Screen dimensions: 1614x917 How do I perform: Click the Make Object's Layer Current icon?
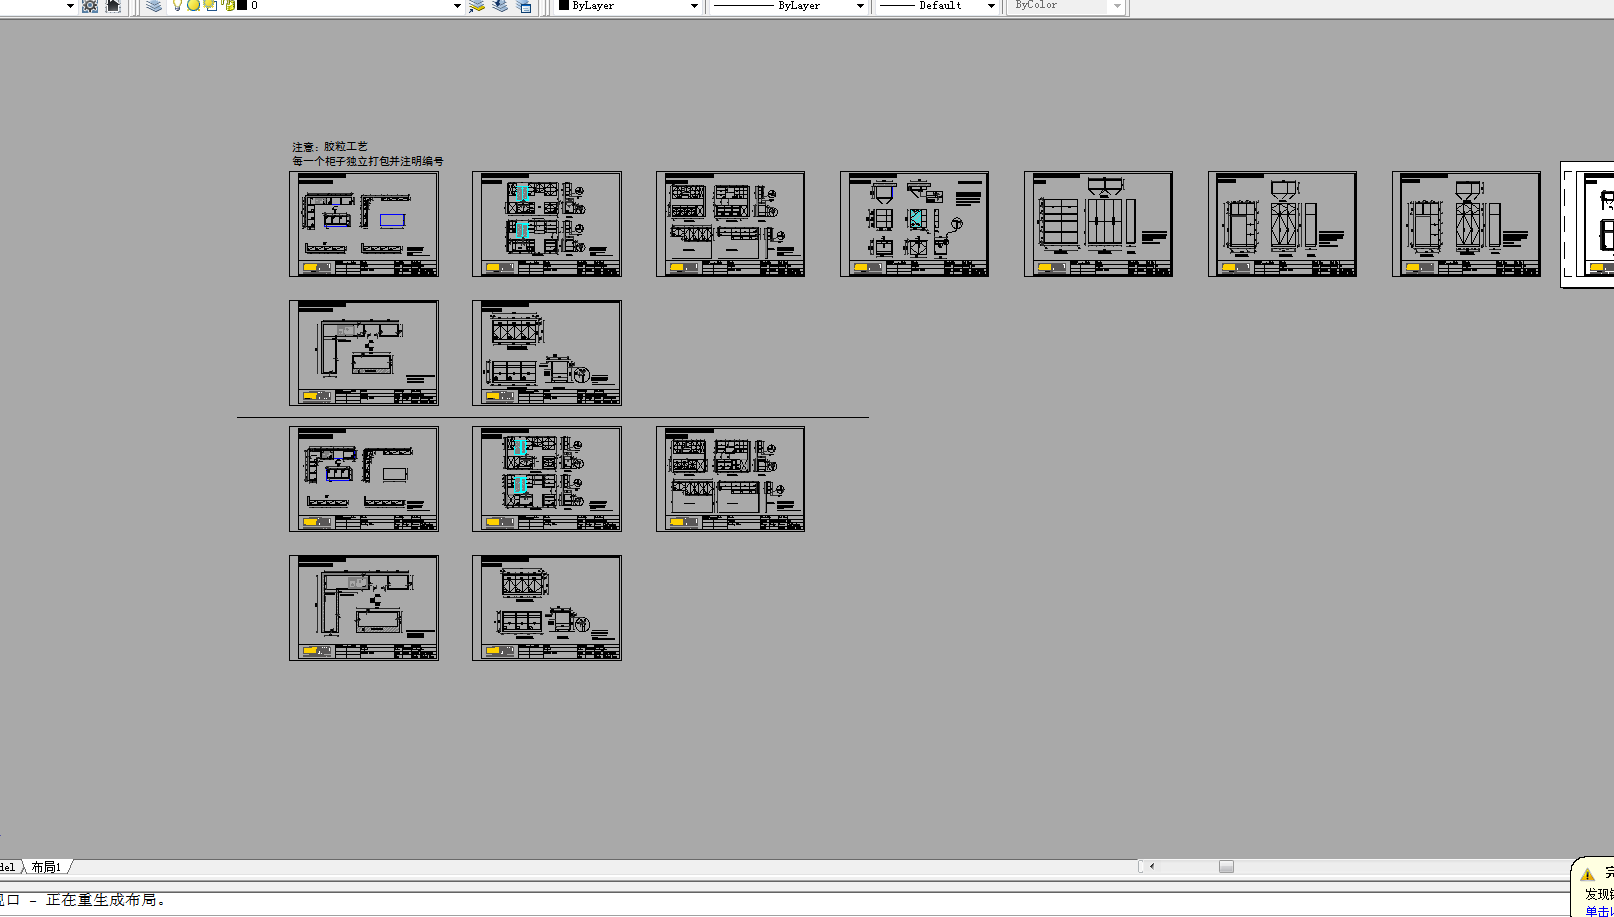tap(477, 6)
